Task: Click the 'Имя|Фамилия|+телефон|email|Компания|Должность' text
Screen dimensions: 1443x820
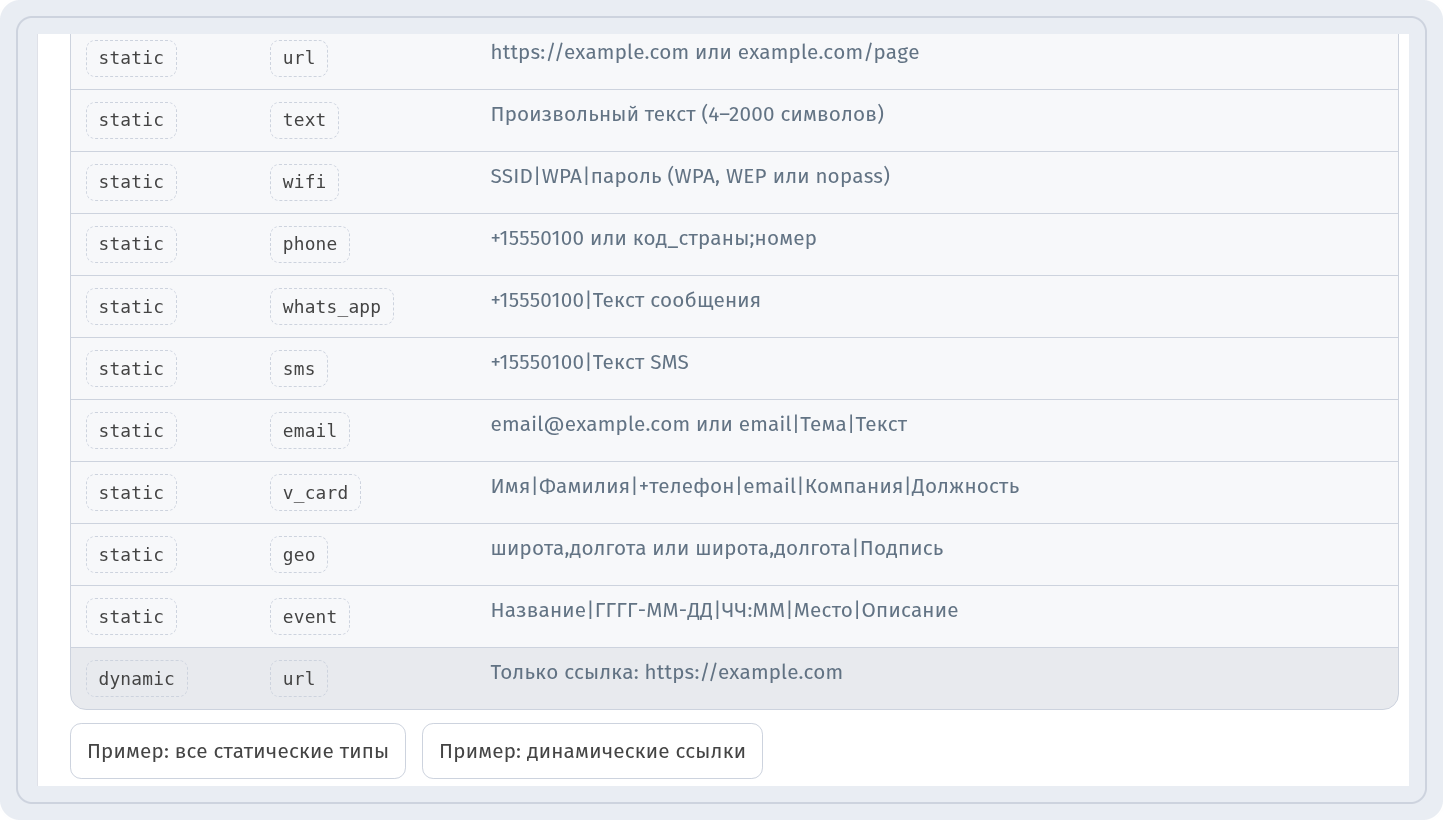Action: pyautogui.click(x=755, y=486)
